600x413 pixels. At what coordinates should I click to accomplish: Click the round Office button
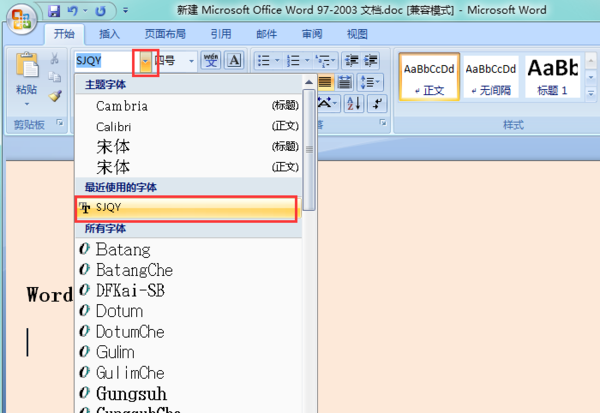[x=21, y=19]
